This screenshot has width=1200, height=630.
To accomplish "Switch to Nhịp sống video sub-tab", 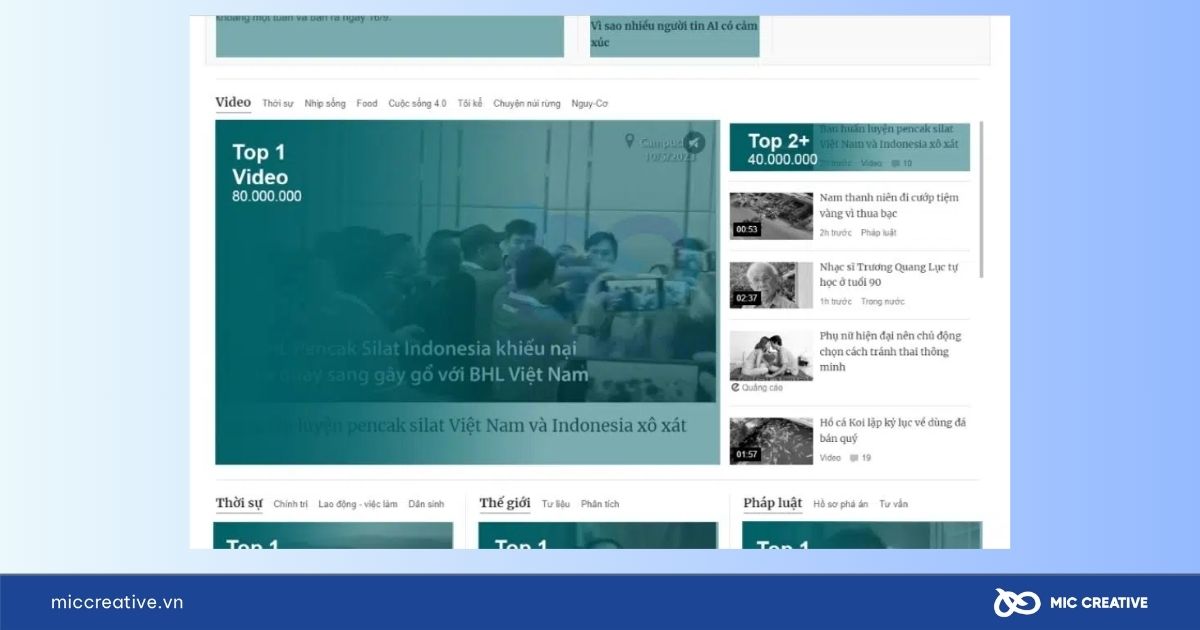I will pyautogui.click(x=325, y=103).
